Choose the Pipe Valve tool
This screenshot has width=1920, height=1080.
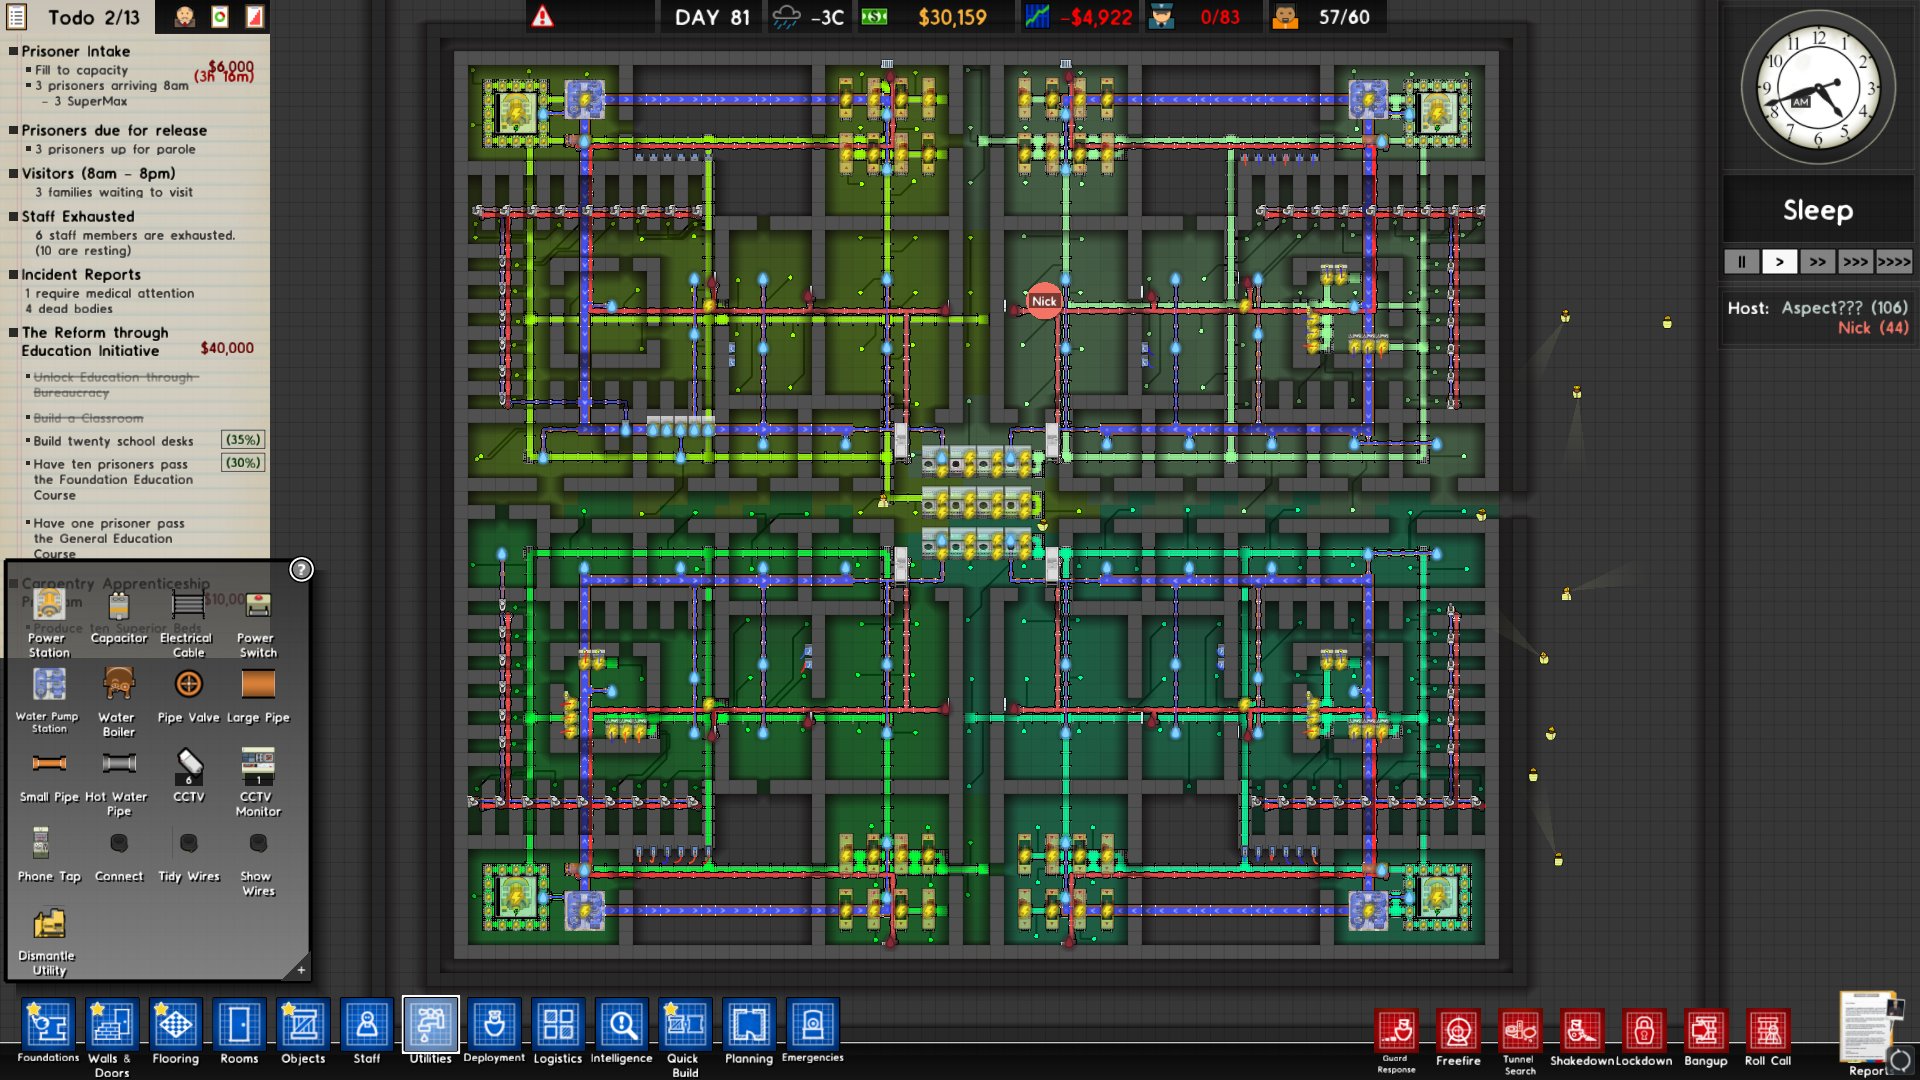click(188, 685)
